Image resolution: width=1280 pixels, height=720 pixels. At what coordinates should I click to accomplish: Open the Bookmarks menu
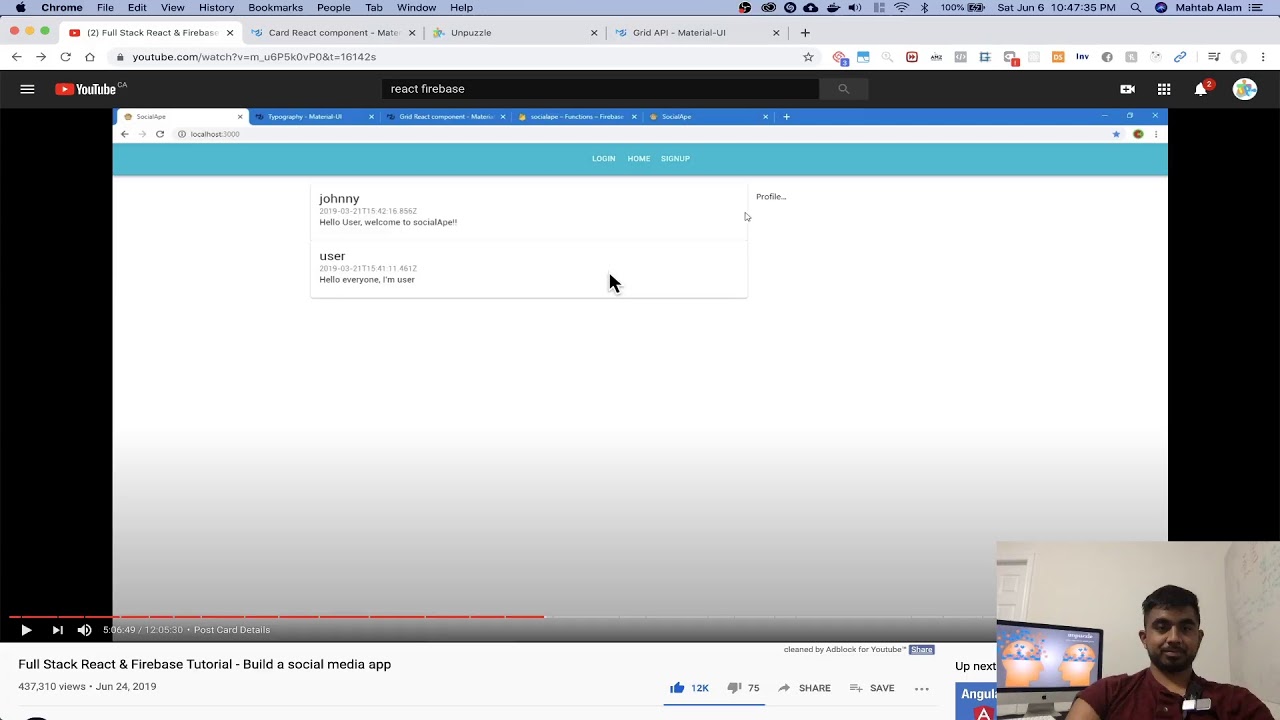pos(275,7)
